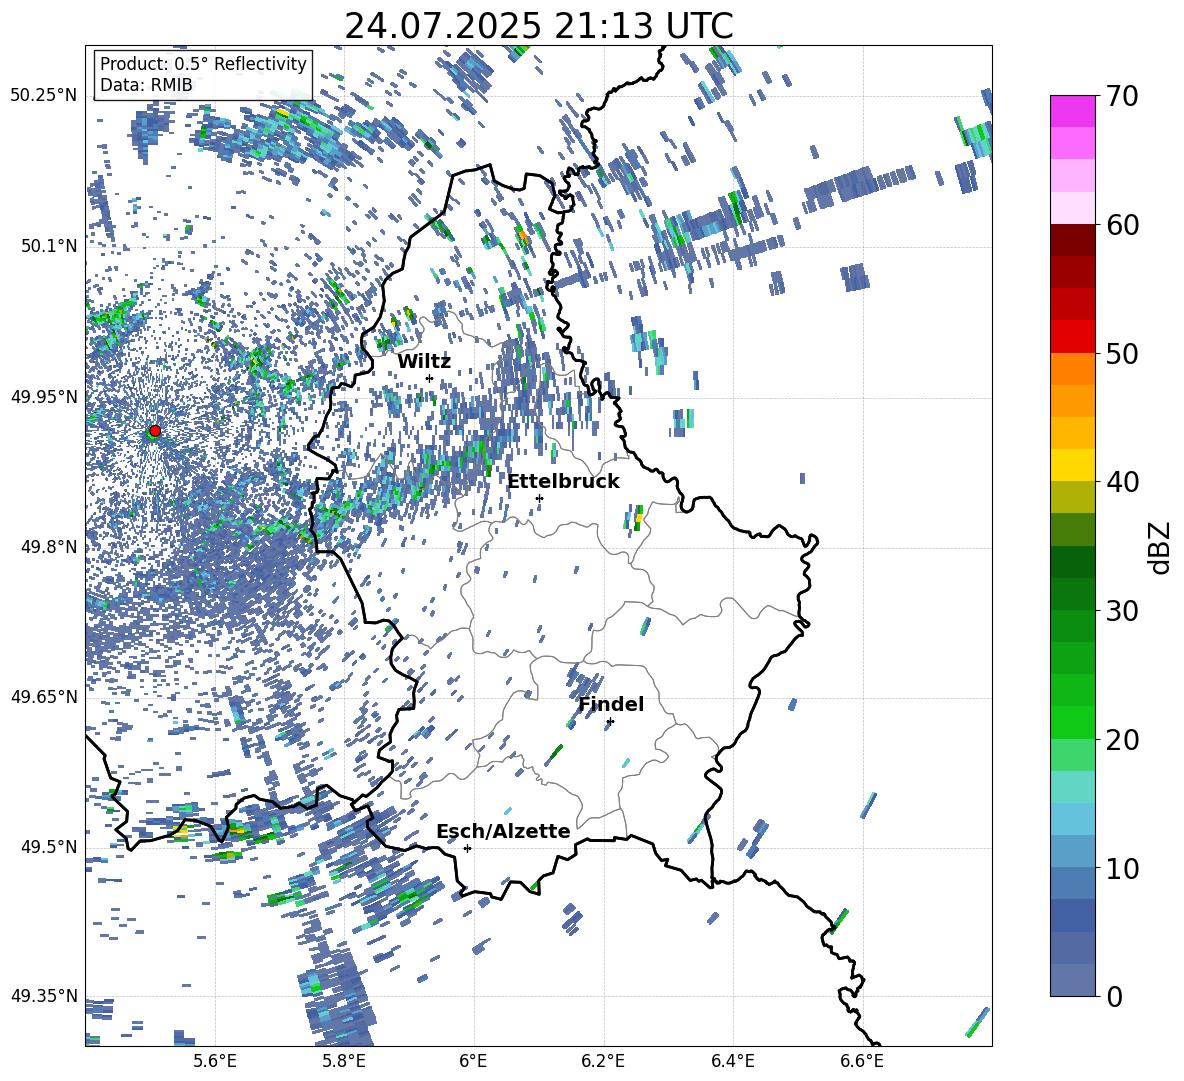Click the 40 value on colorbar
The image size is (1184, 1081).
pyautogui.click(x=1122, y=482)
